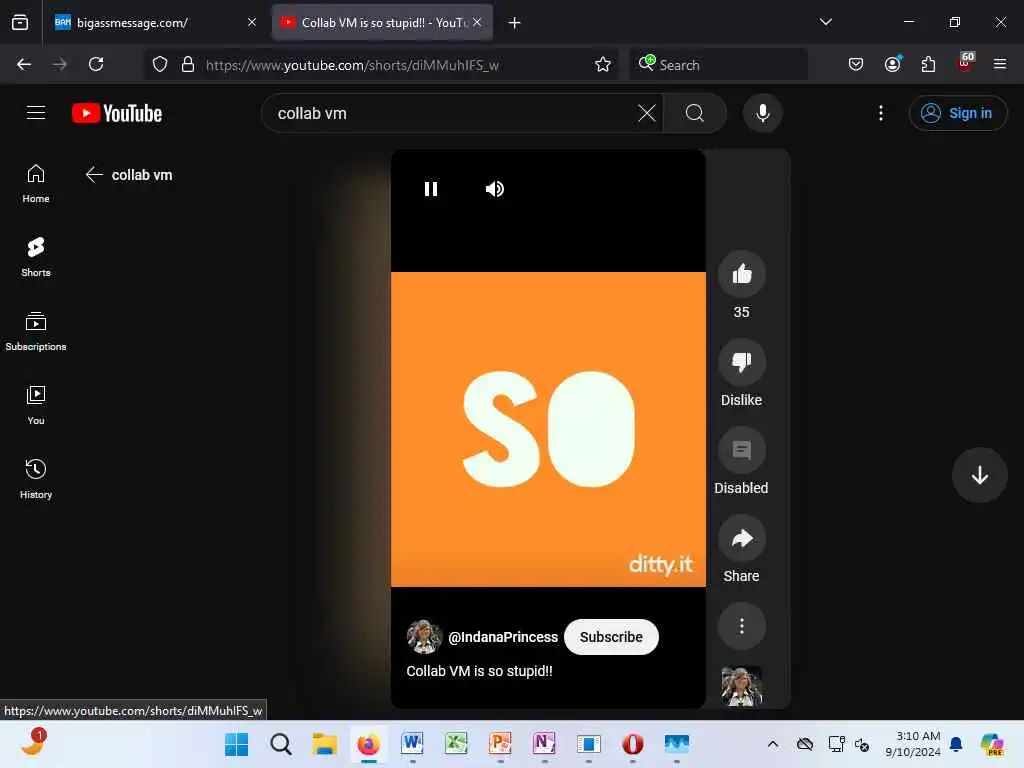Open History in sidebar
The image size is (1024, 768).
[36, 479]
